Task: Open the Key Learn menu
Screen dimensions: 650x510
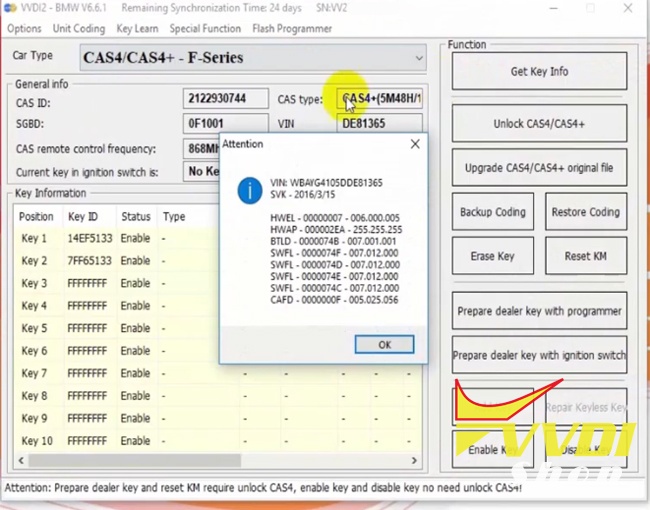Action: pos(137,29)
